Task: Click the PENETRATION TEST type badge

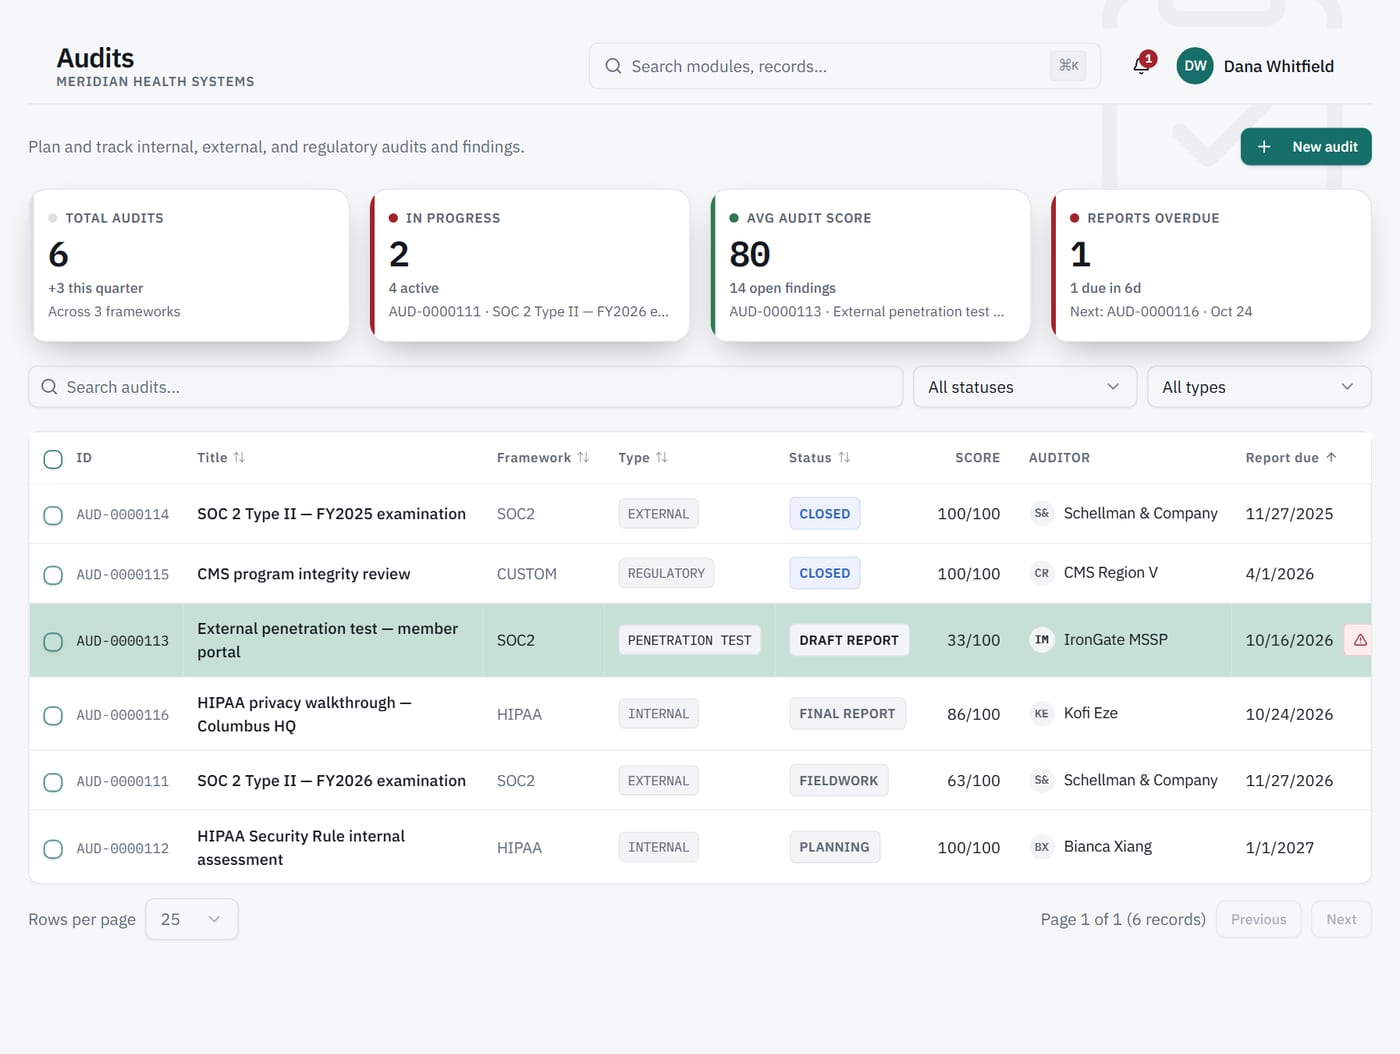Action: pos(690,640)
